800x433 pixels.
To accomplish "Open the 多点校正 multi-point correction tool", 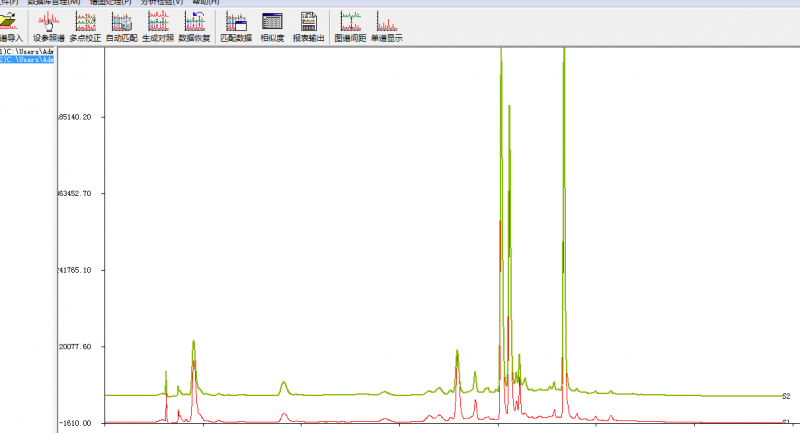I will [x=85, y=27].
